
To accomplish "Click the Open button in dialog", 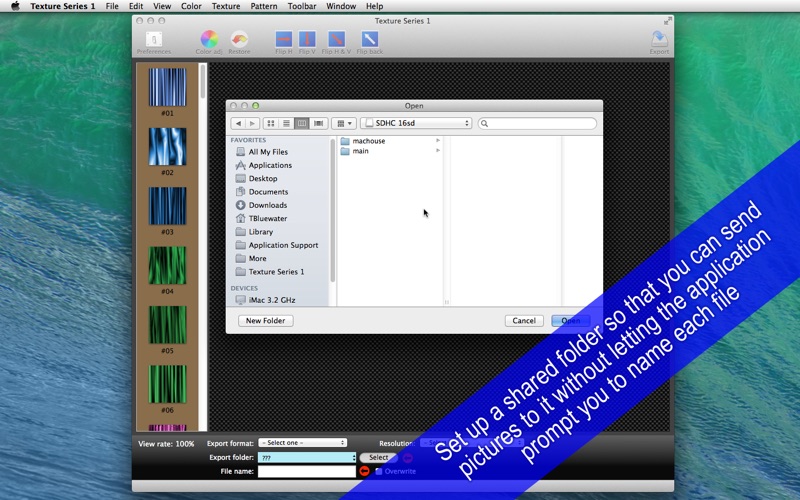I will click(x=570, y=321).
